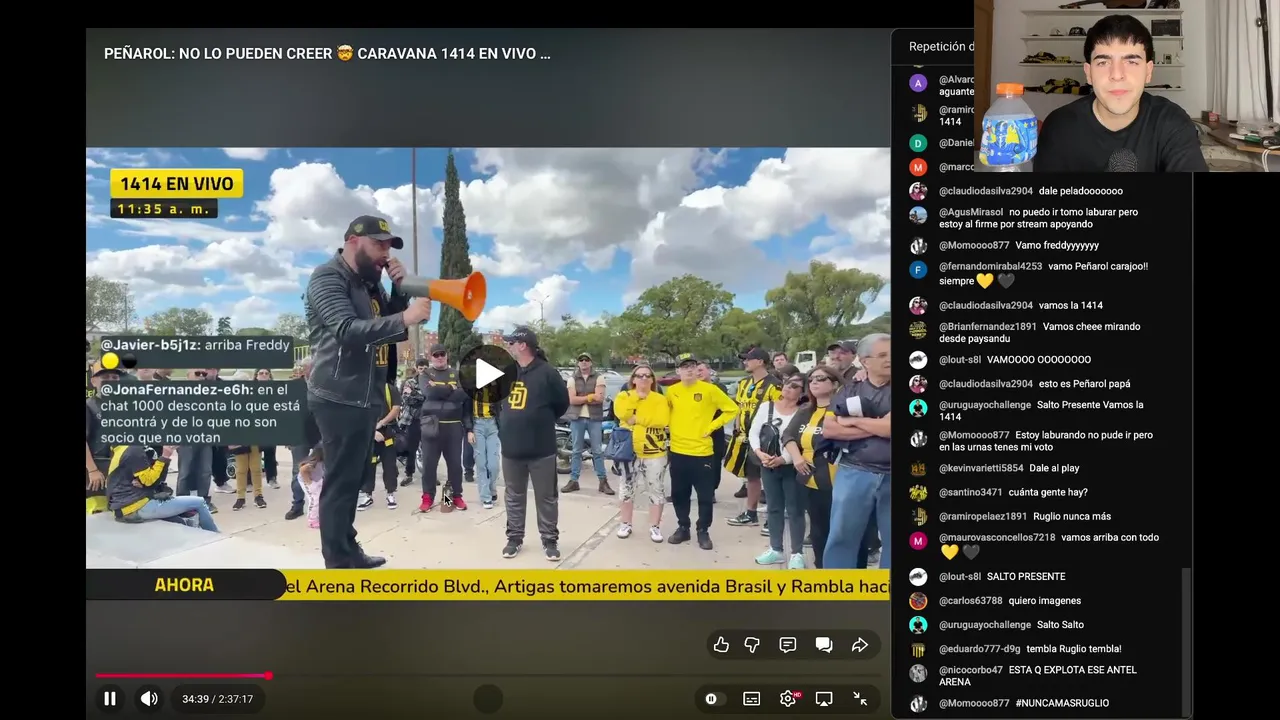The width and height of the screenshot is (1280, 720).
Task: Open the Repetición chat header dropdown
Action: (940, 47)
